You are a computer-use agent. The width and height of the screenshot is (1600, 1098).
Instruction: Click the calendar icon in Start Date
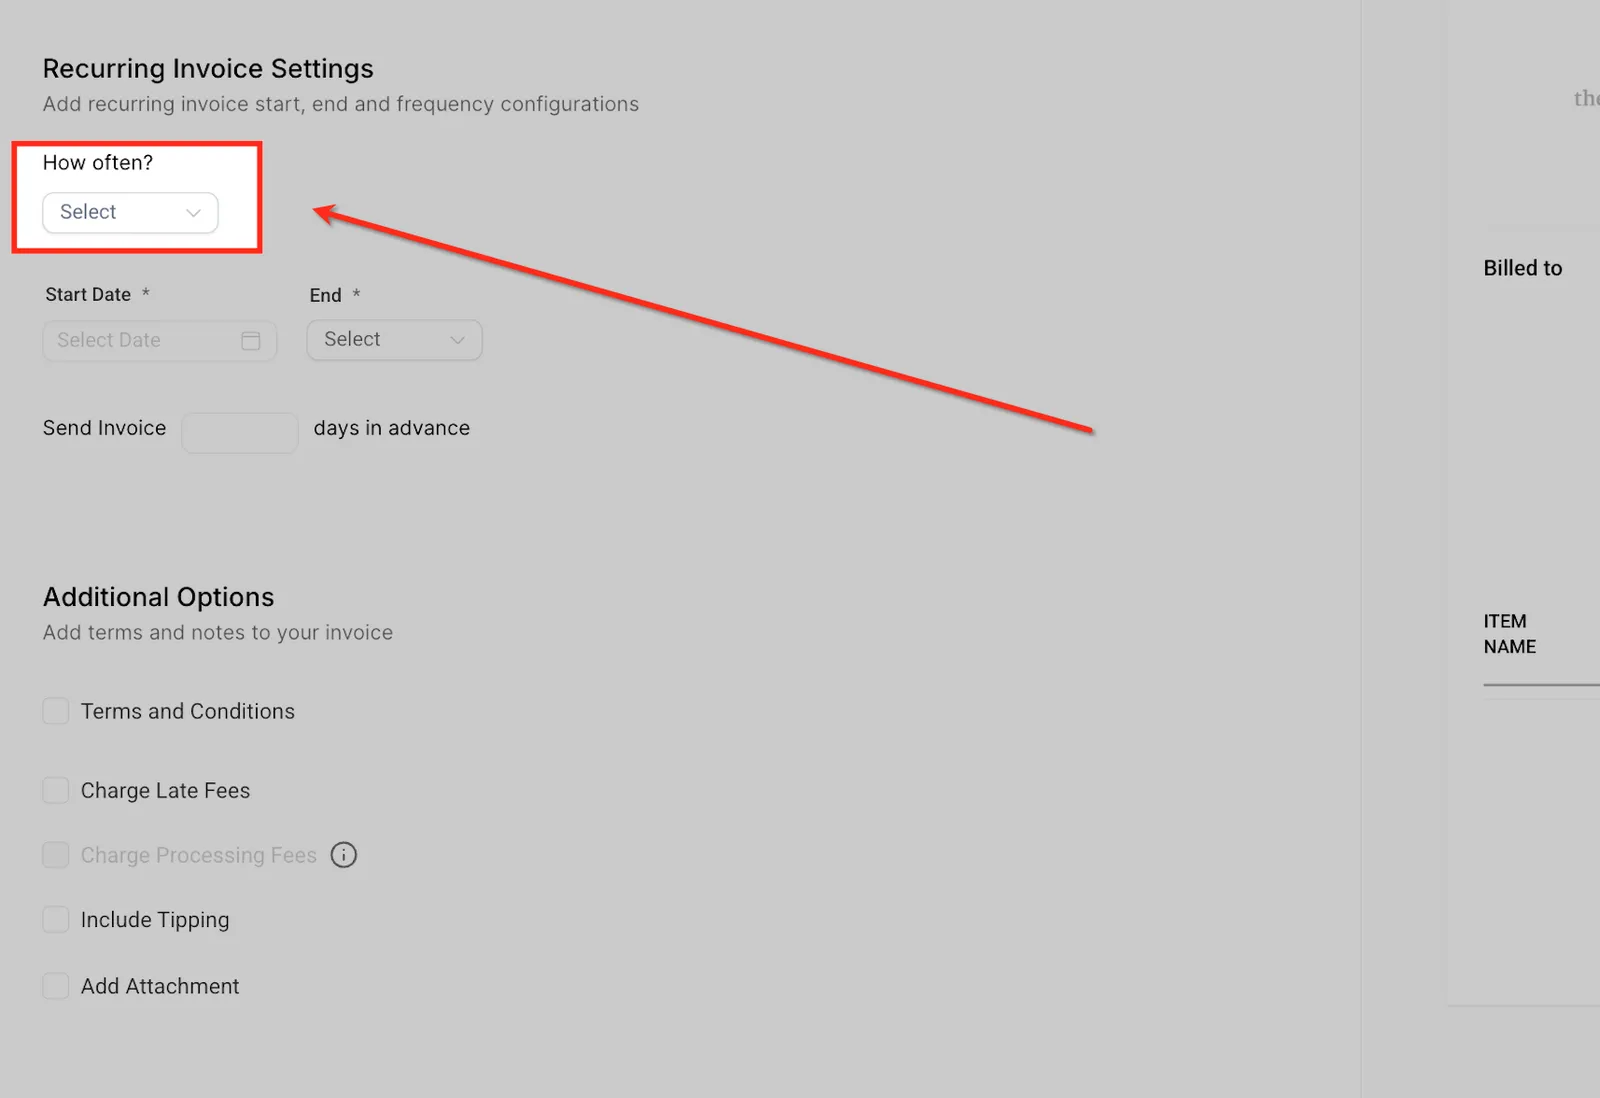click(x=251, y=340)
